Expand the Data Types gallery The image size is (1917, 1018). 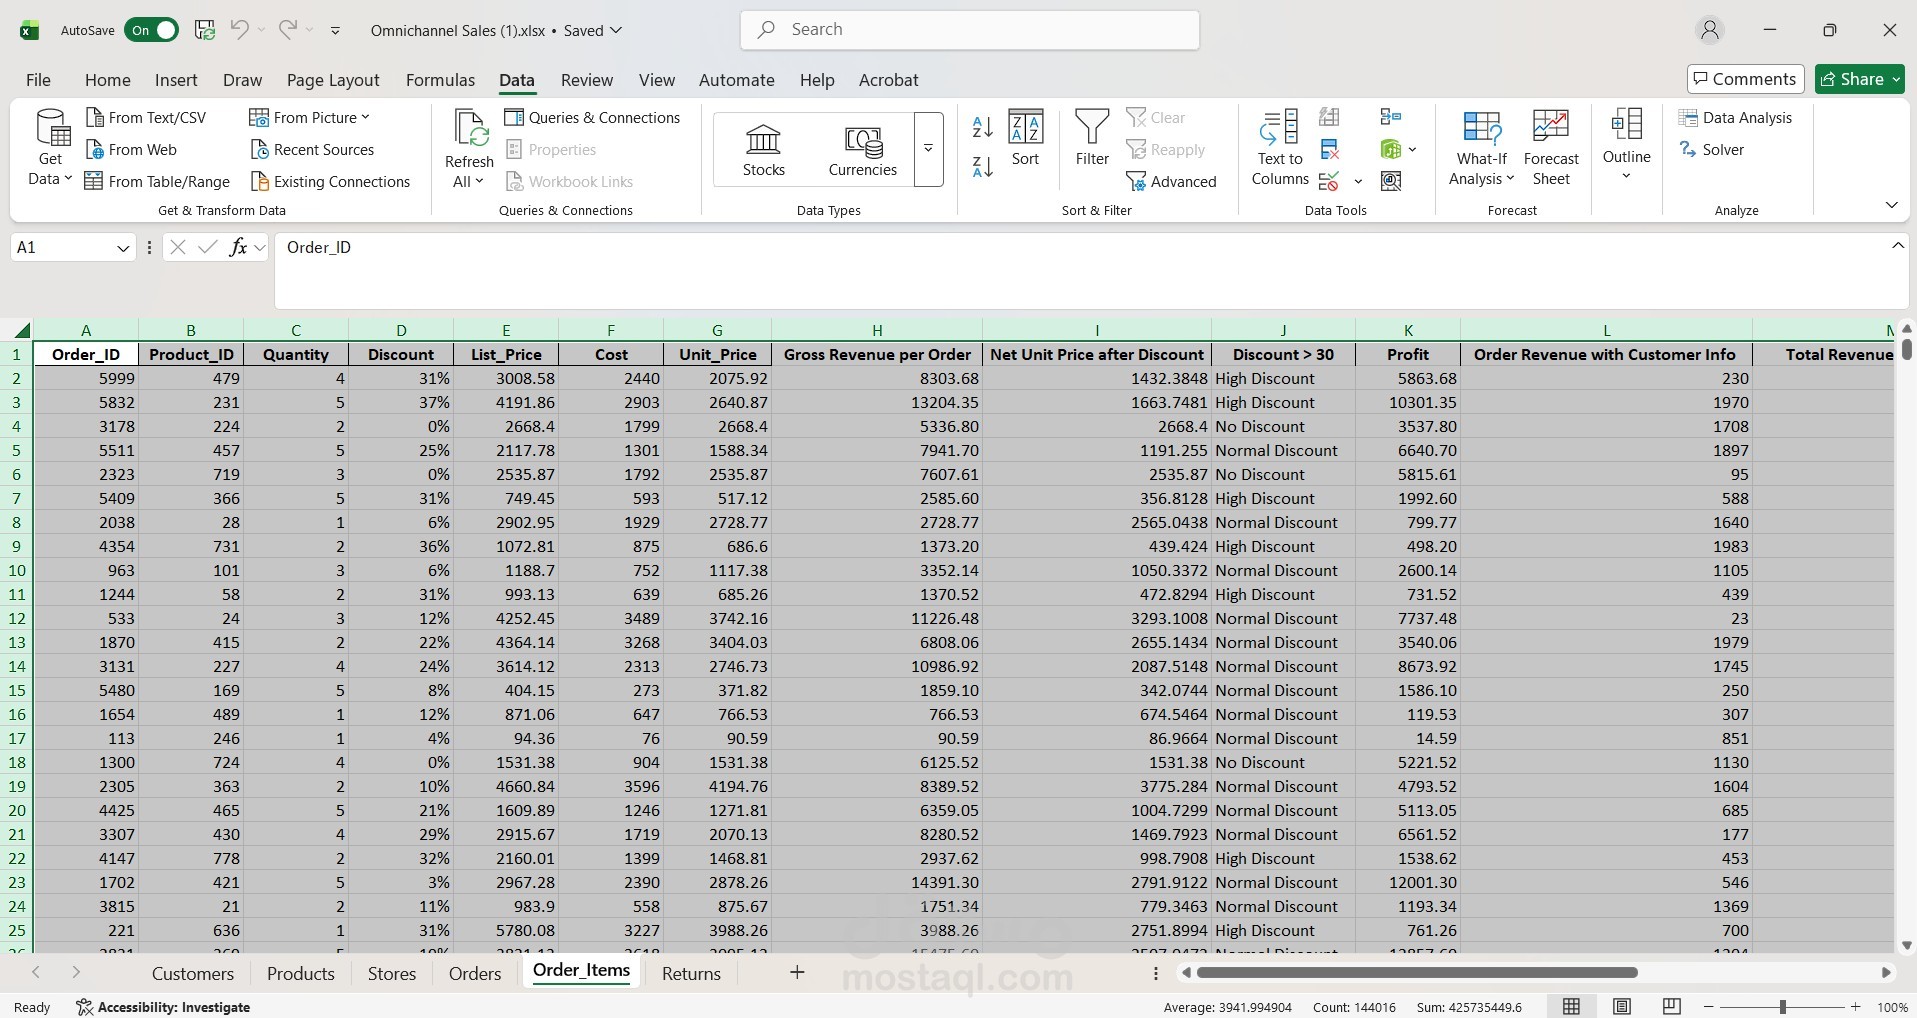927,148
